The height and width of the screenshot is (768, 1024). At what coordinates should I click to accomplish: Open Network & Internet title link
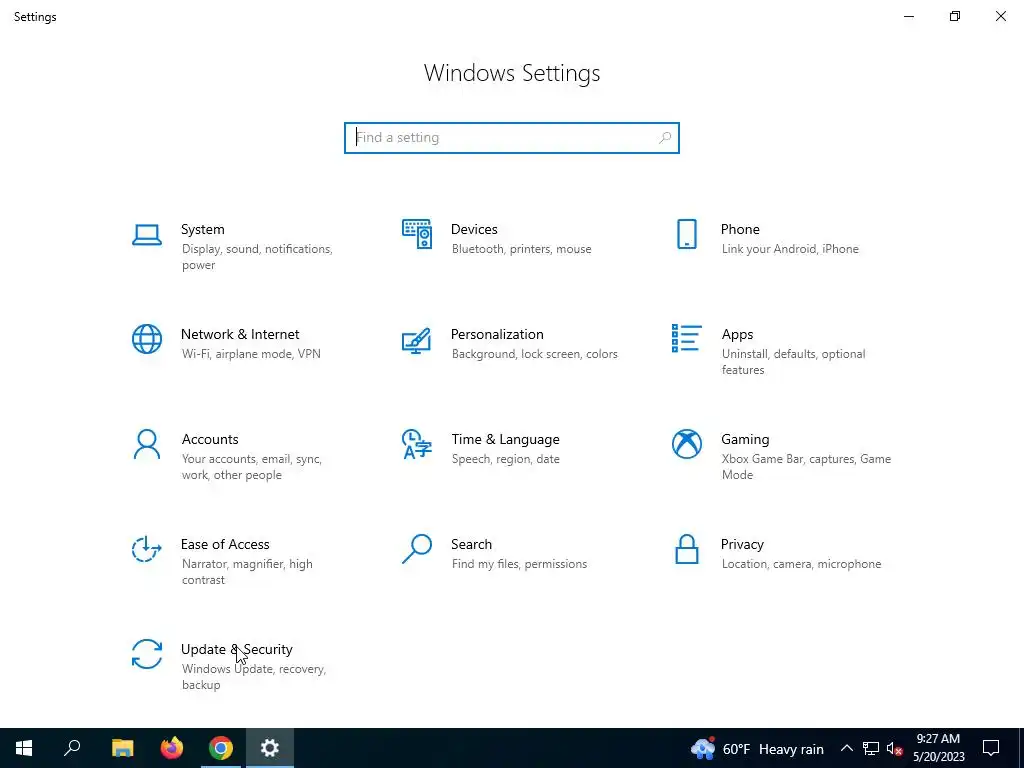tap(240, 334)
